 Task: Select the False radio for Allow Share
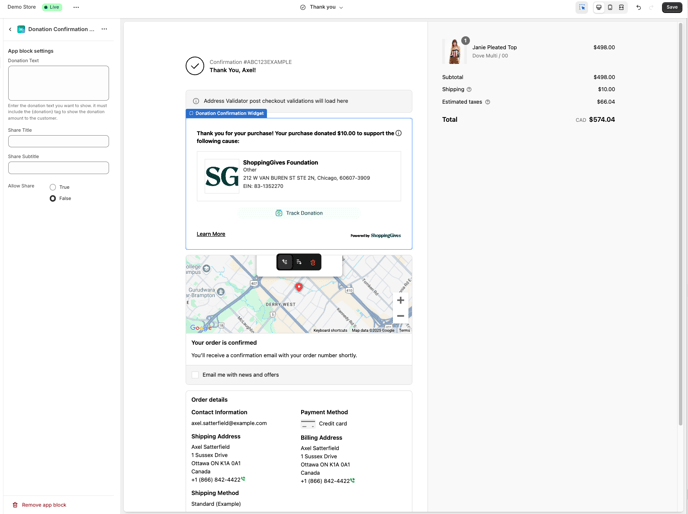pos(53,198)
